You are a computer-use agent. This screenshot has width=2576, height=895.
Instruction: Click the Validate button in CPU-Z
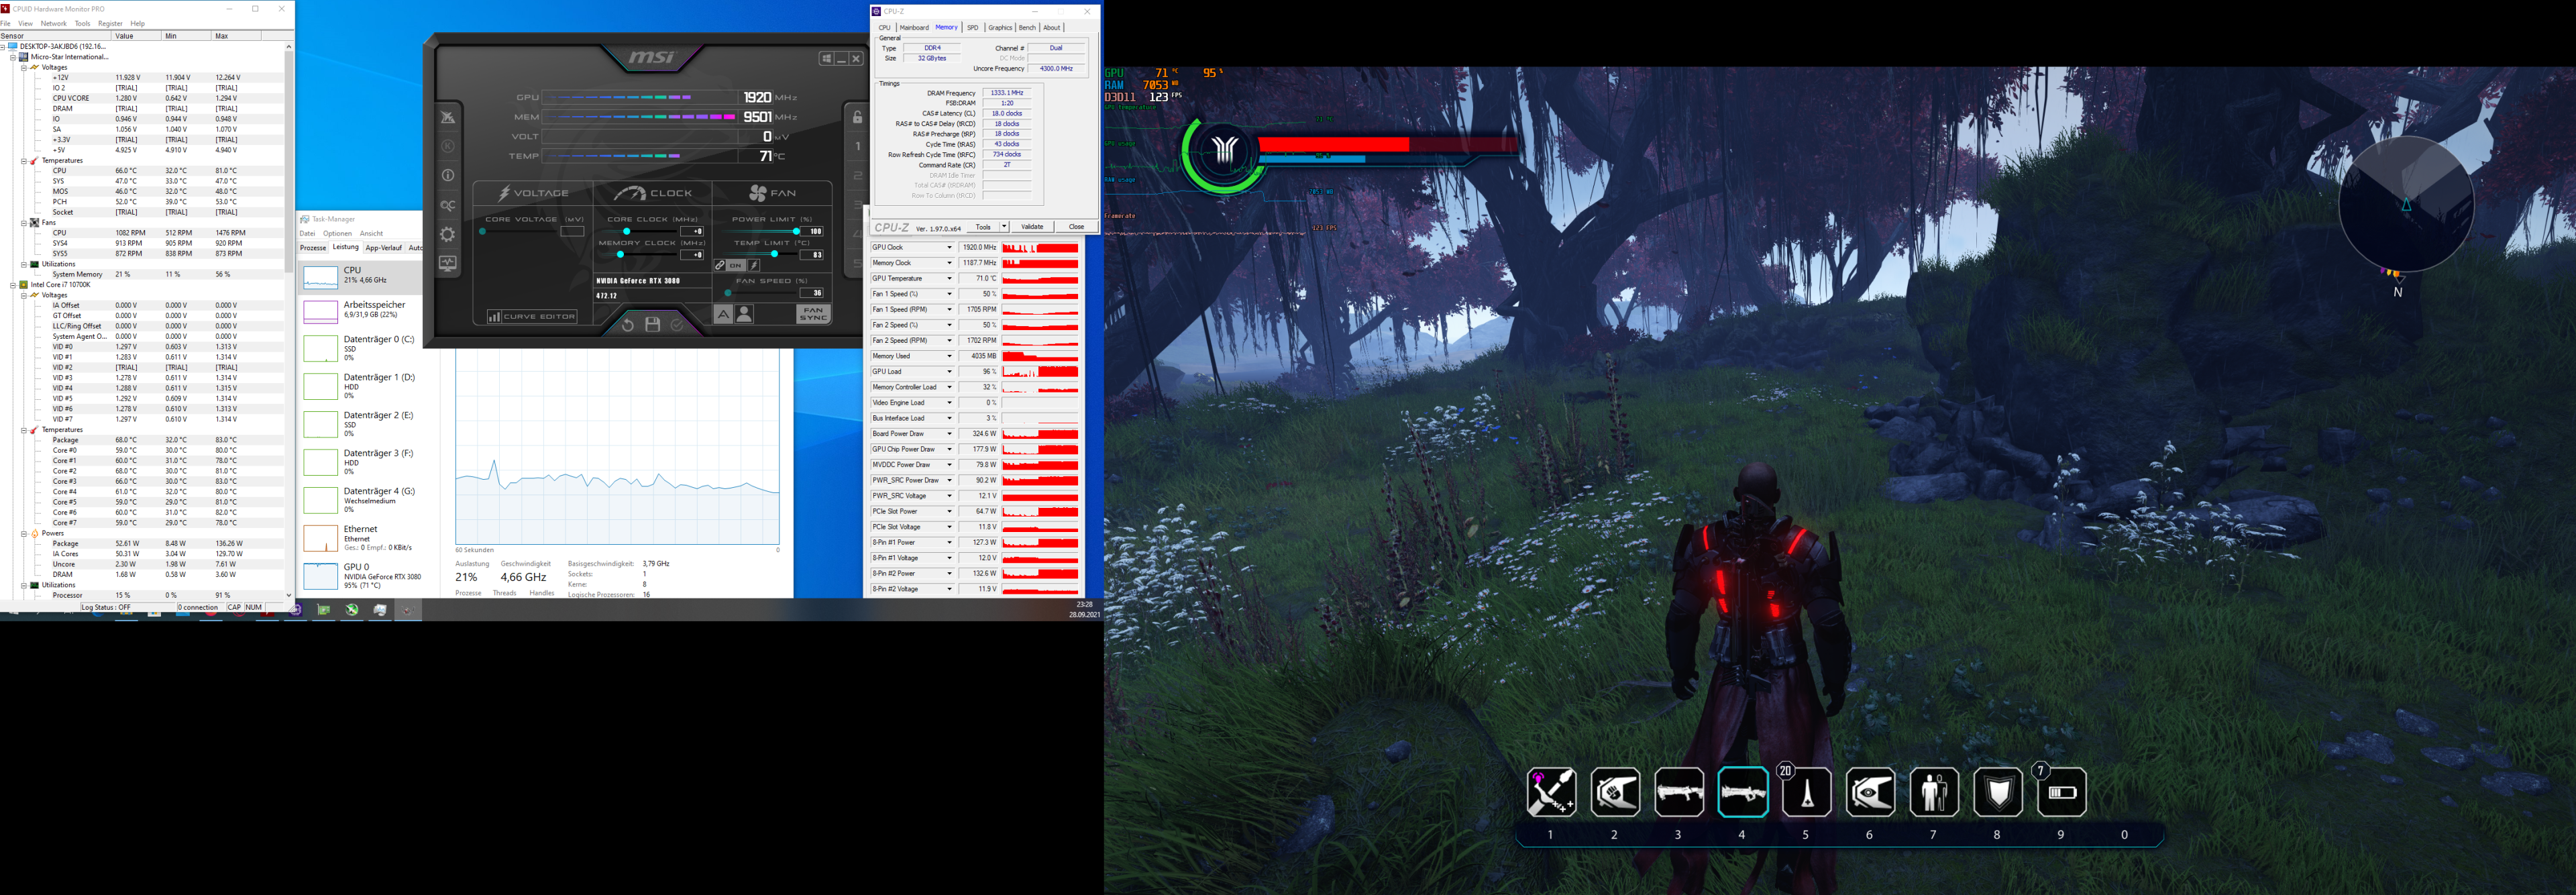pos(1032,227)
